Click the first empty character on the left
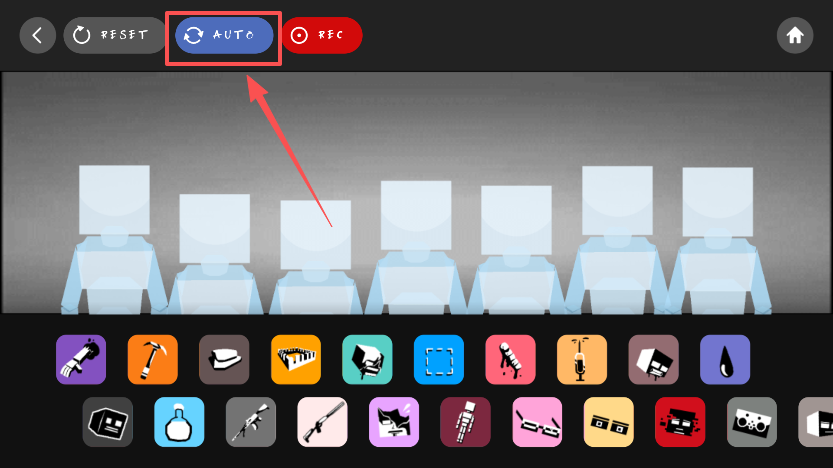Image resolution: width=833 pixels, height=468 pixels. pos(114,239)
